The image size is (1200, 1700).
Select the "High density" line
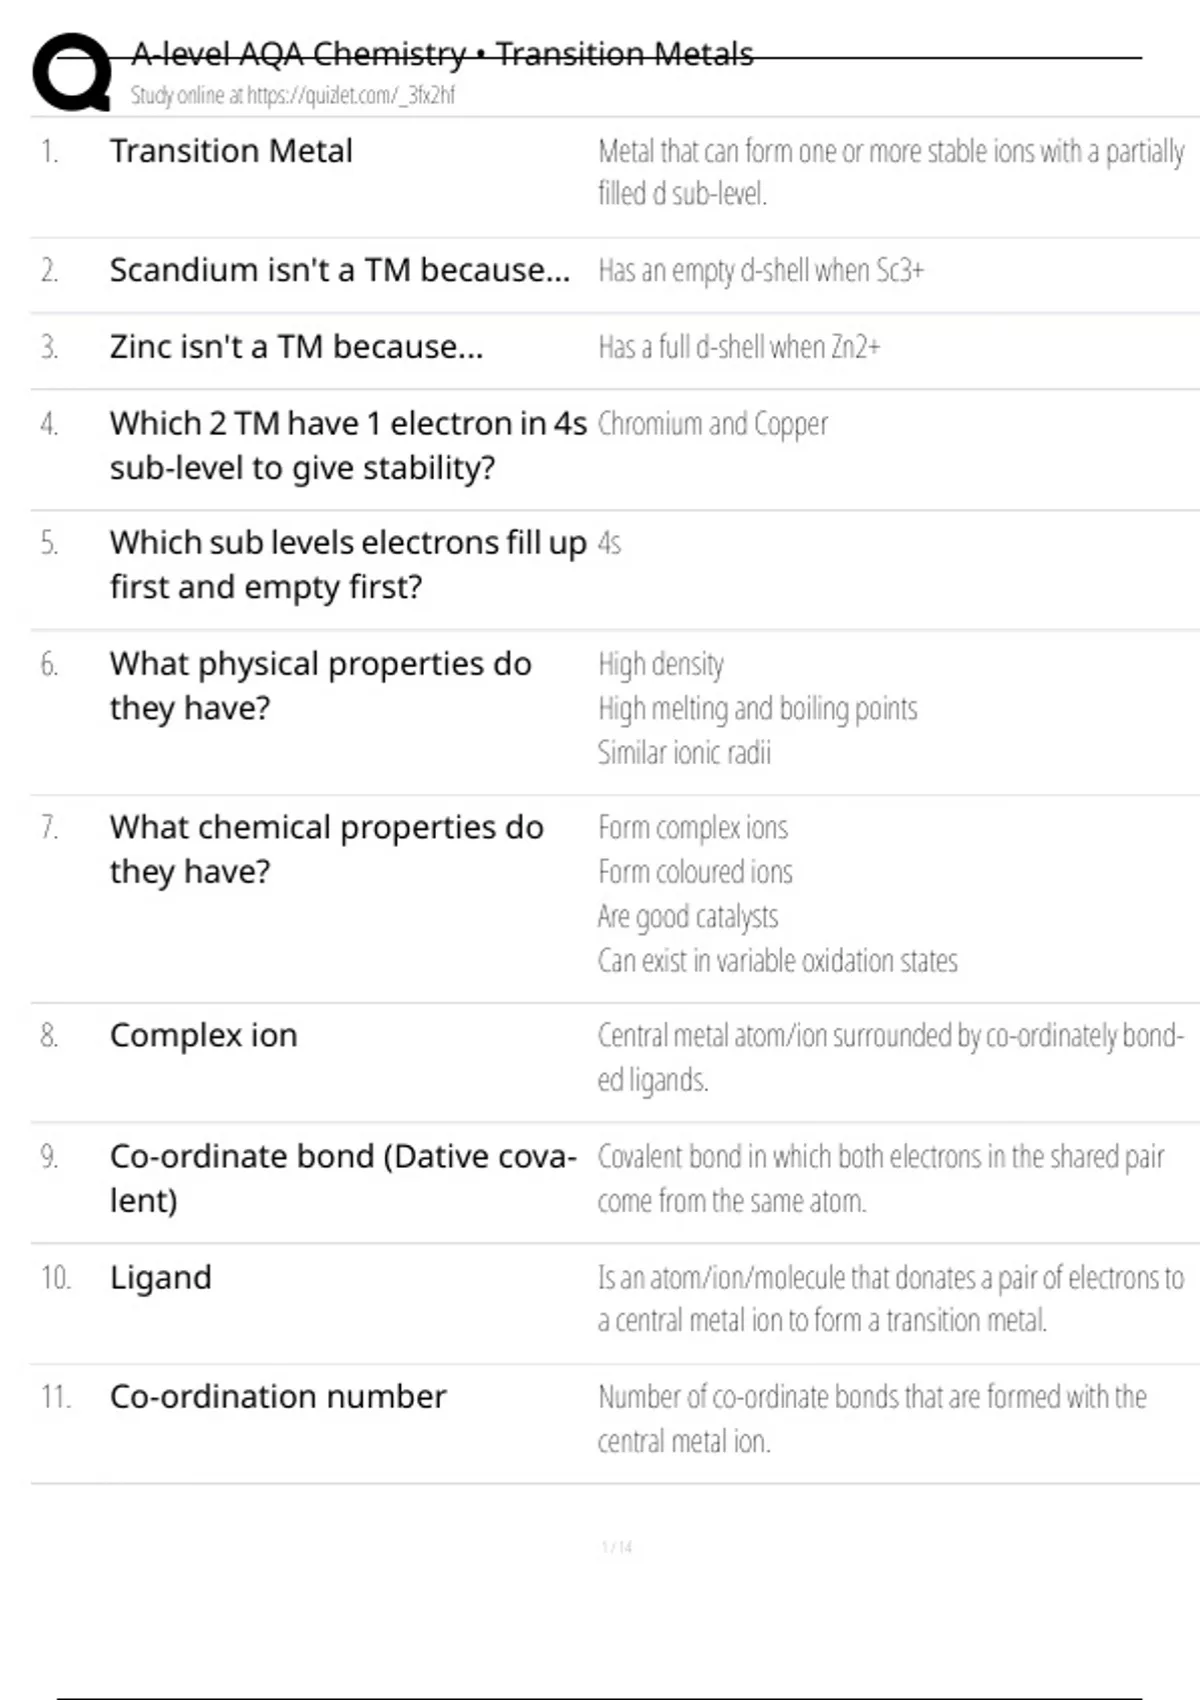[x=661, y=664]
